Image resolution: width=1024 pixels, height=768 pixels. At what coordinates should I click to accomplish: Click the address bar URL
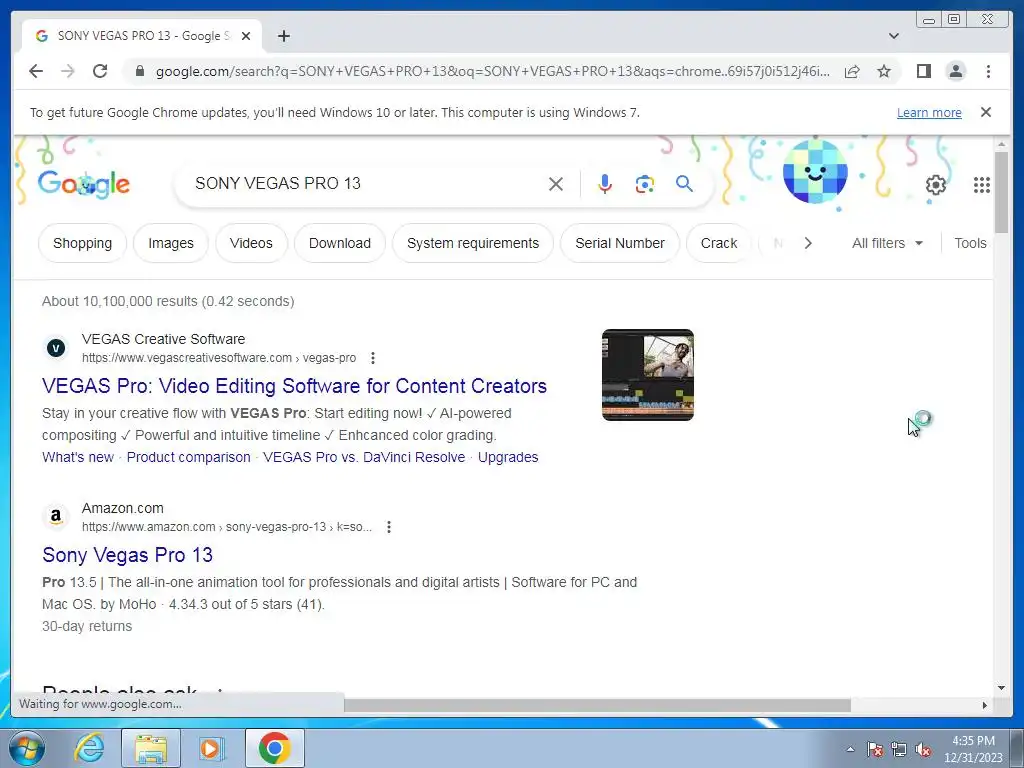click(492, 71)
